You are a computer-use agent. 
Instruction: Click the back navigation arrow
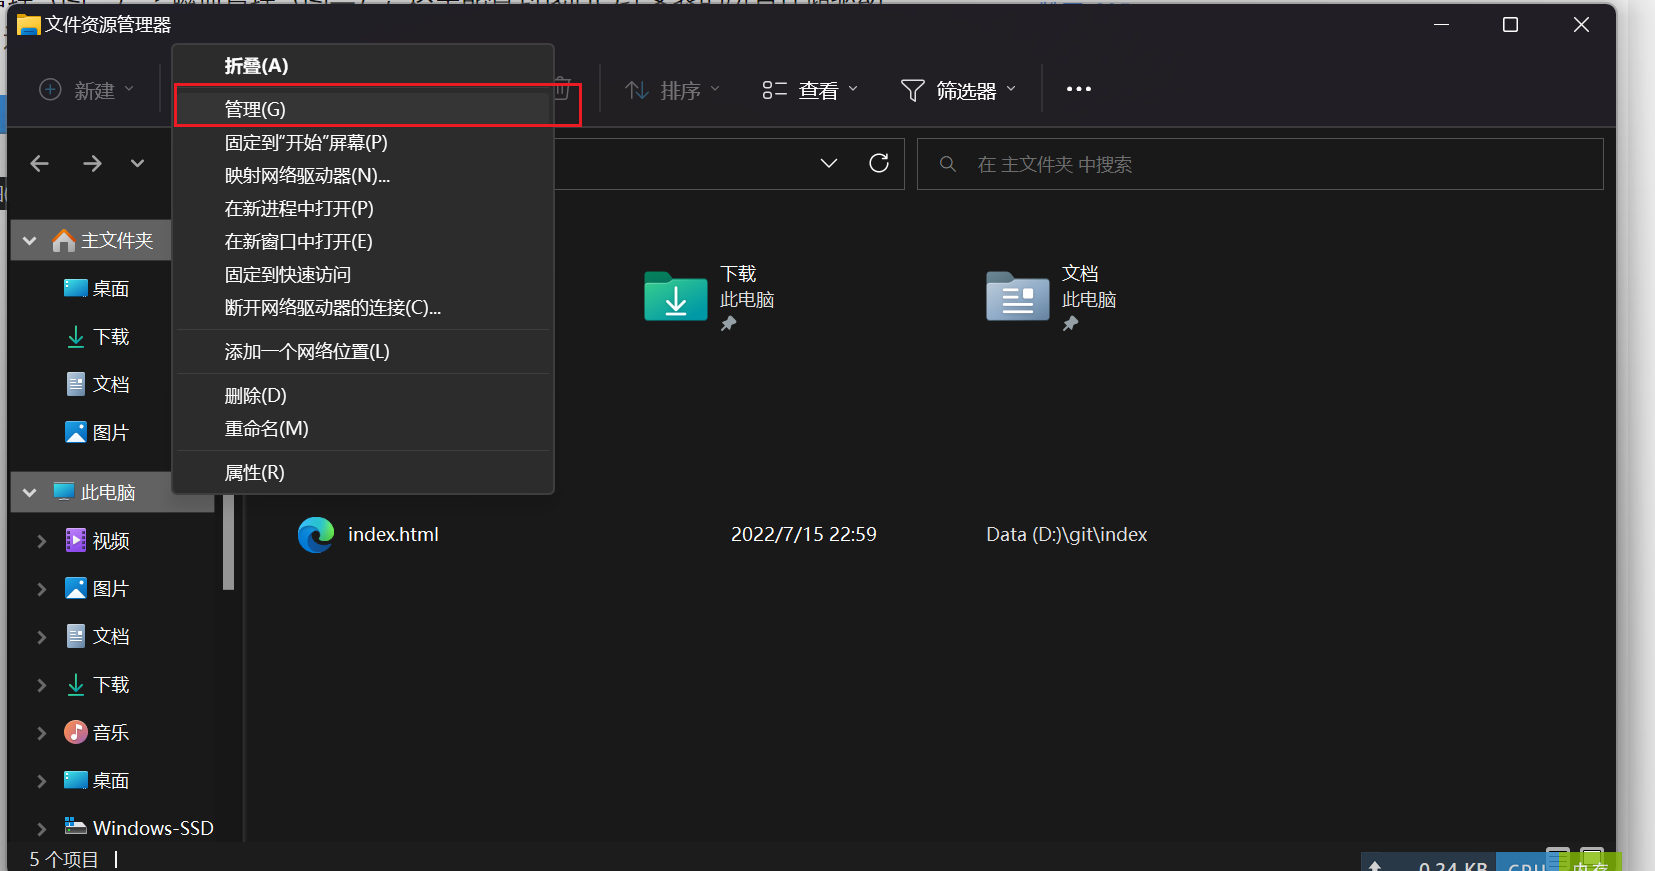[40, 163]
